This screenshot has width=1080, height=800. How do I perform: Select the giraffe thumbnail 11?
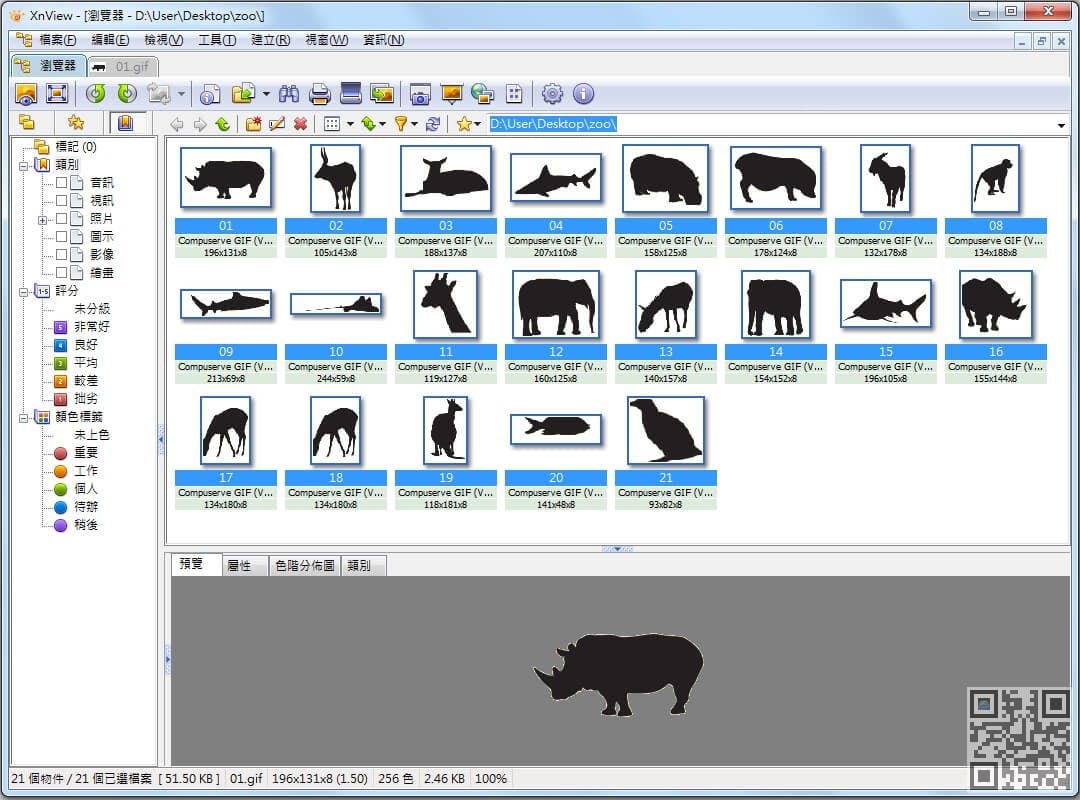(x=445, y=305)
